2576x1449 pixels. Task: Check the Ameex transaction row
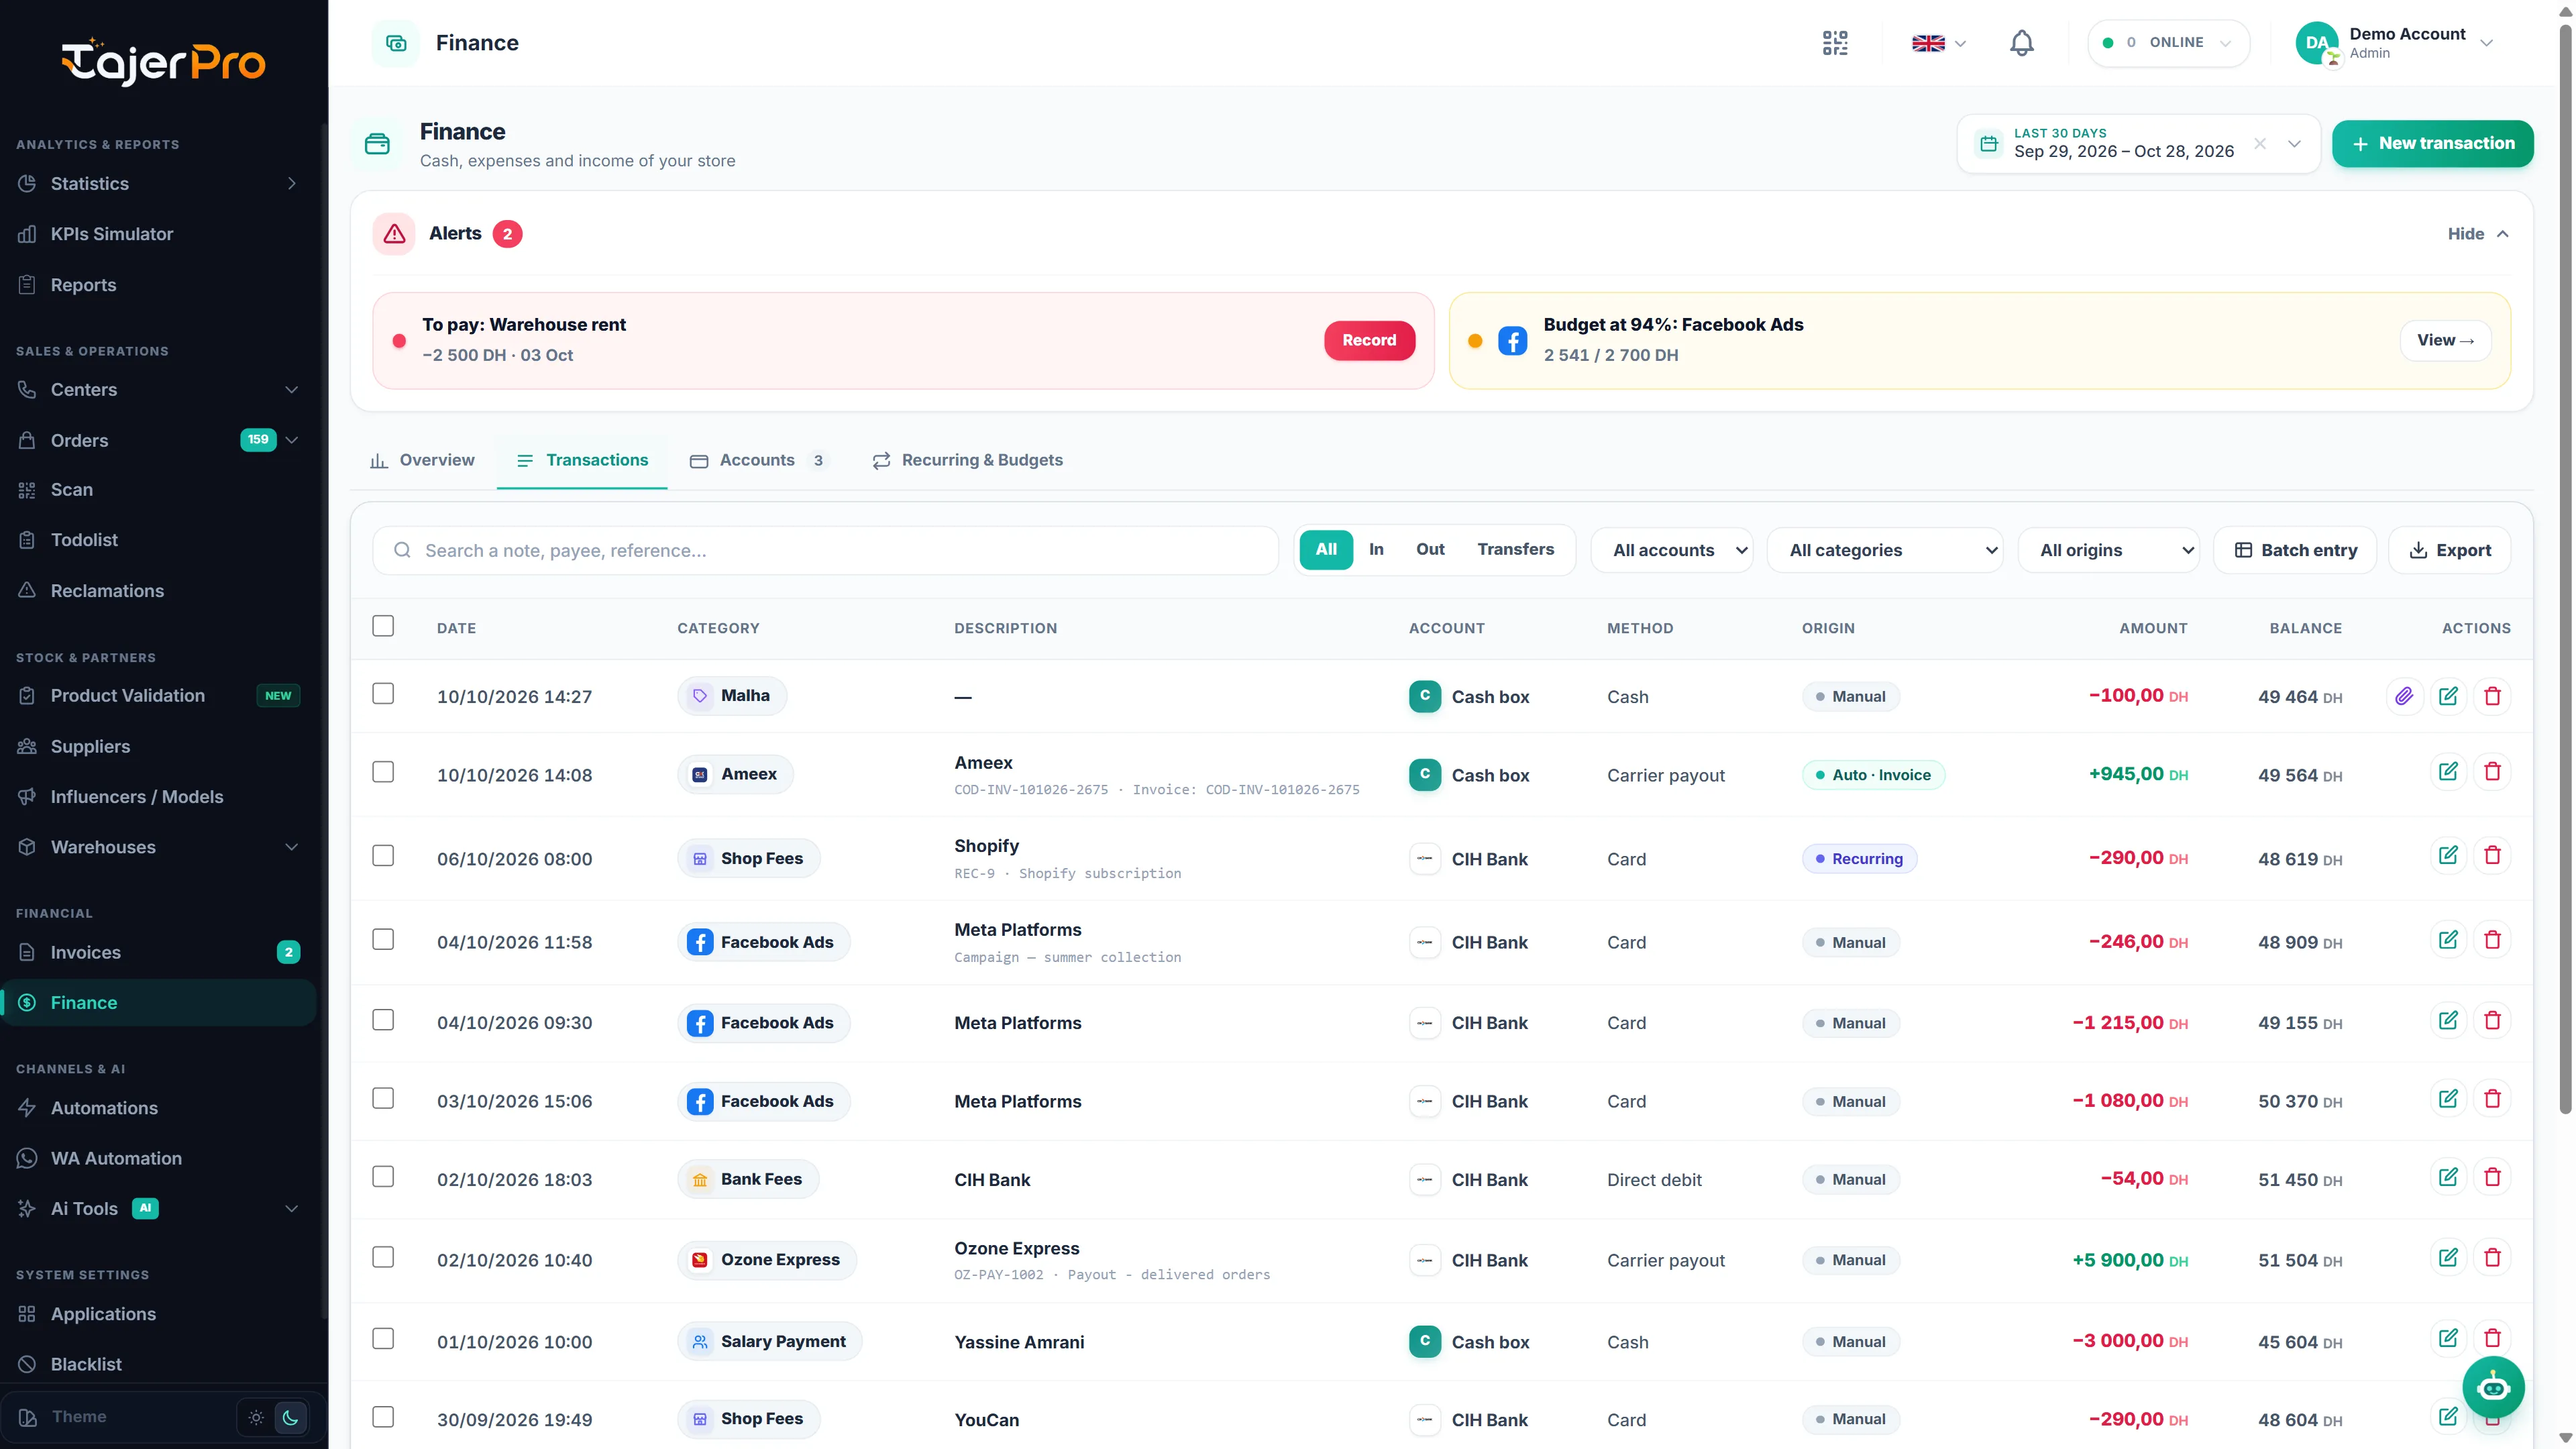(383, 772)
